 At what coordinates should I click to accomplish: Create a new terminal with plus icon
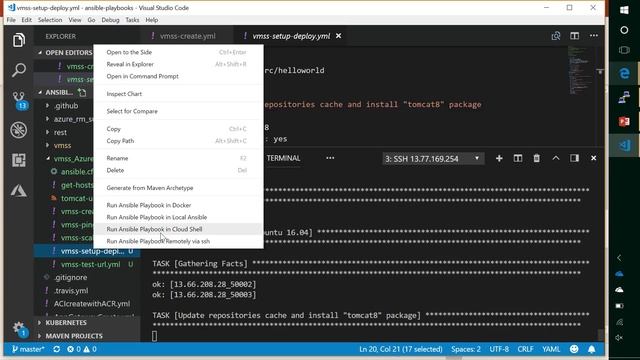pos(499,158)
